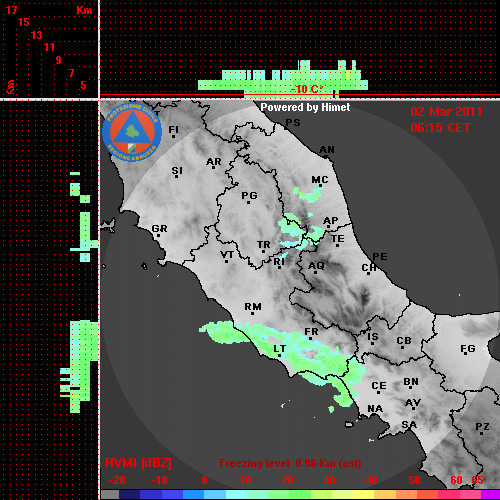Click the '60' dBZ scale value
Viewport: 500px width, 500px height.
pyautogui.click(x=456, y=480)
